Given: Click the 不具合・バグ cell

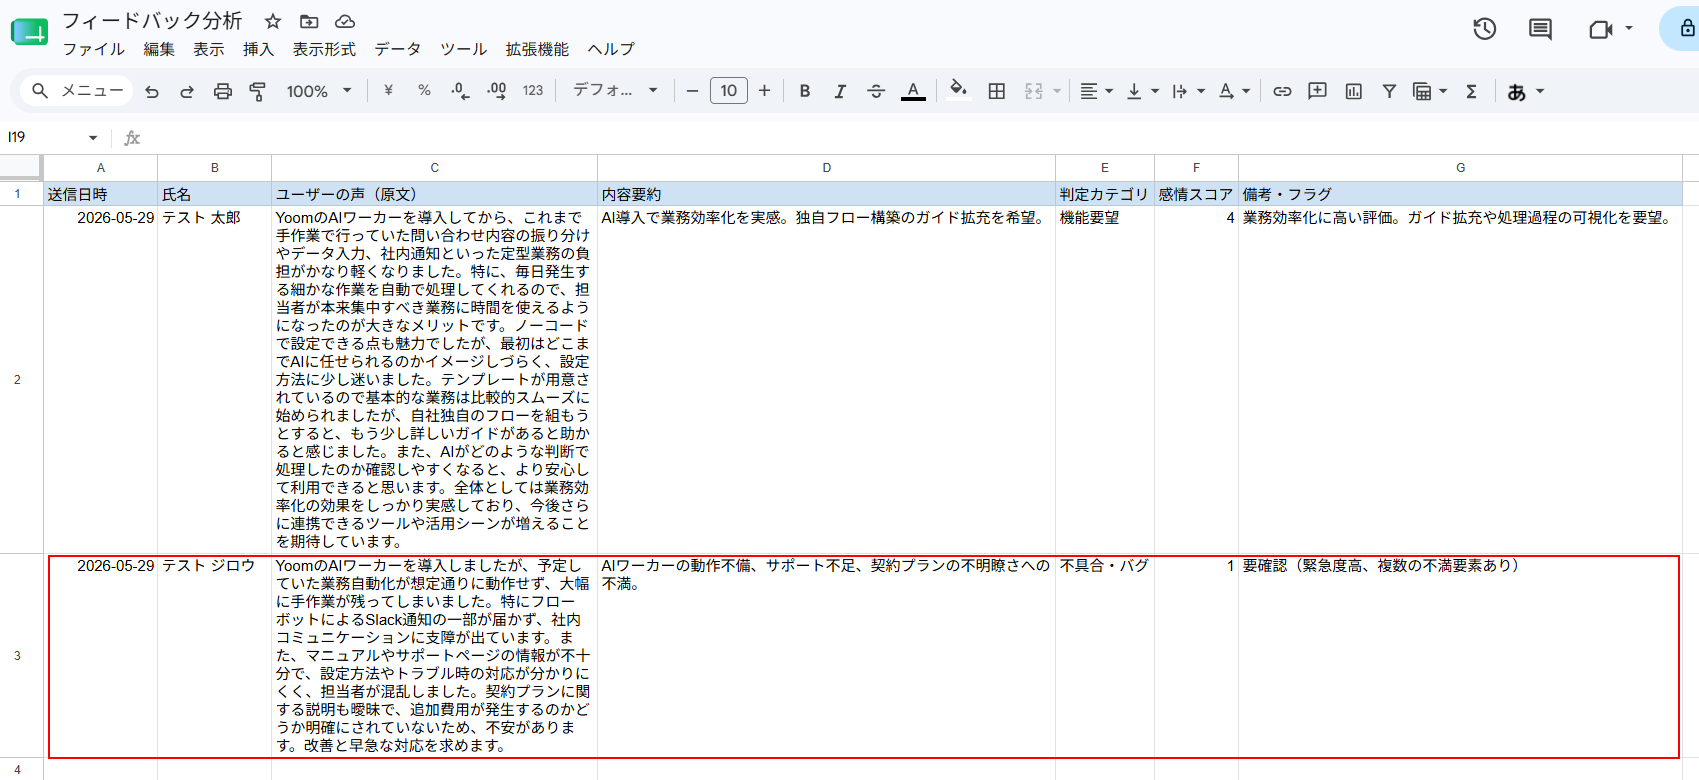Looking at the screenshot, I should [1105, 656].
